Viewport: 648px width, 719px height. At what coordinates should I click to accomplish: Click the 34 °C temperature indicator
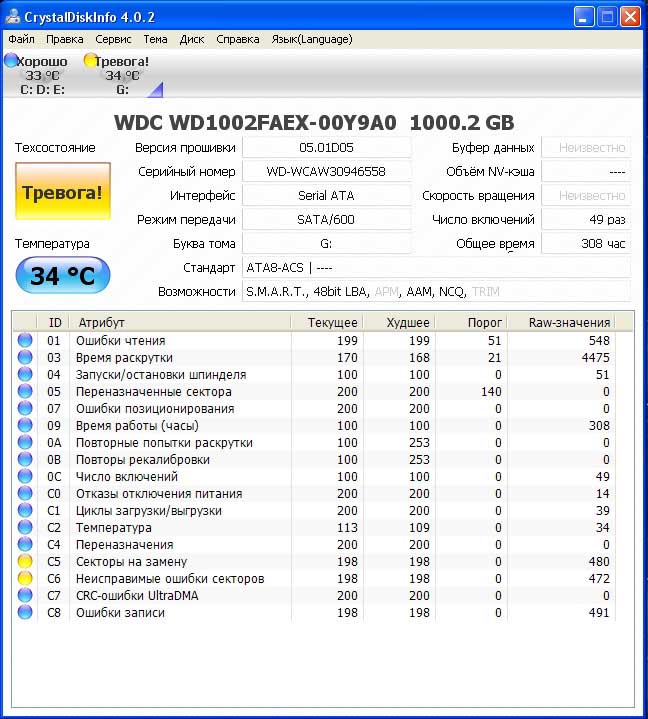(63, 275)
